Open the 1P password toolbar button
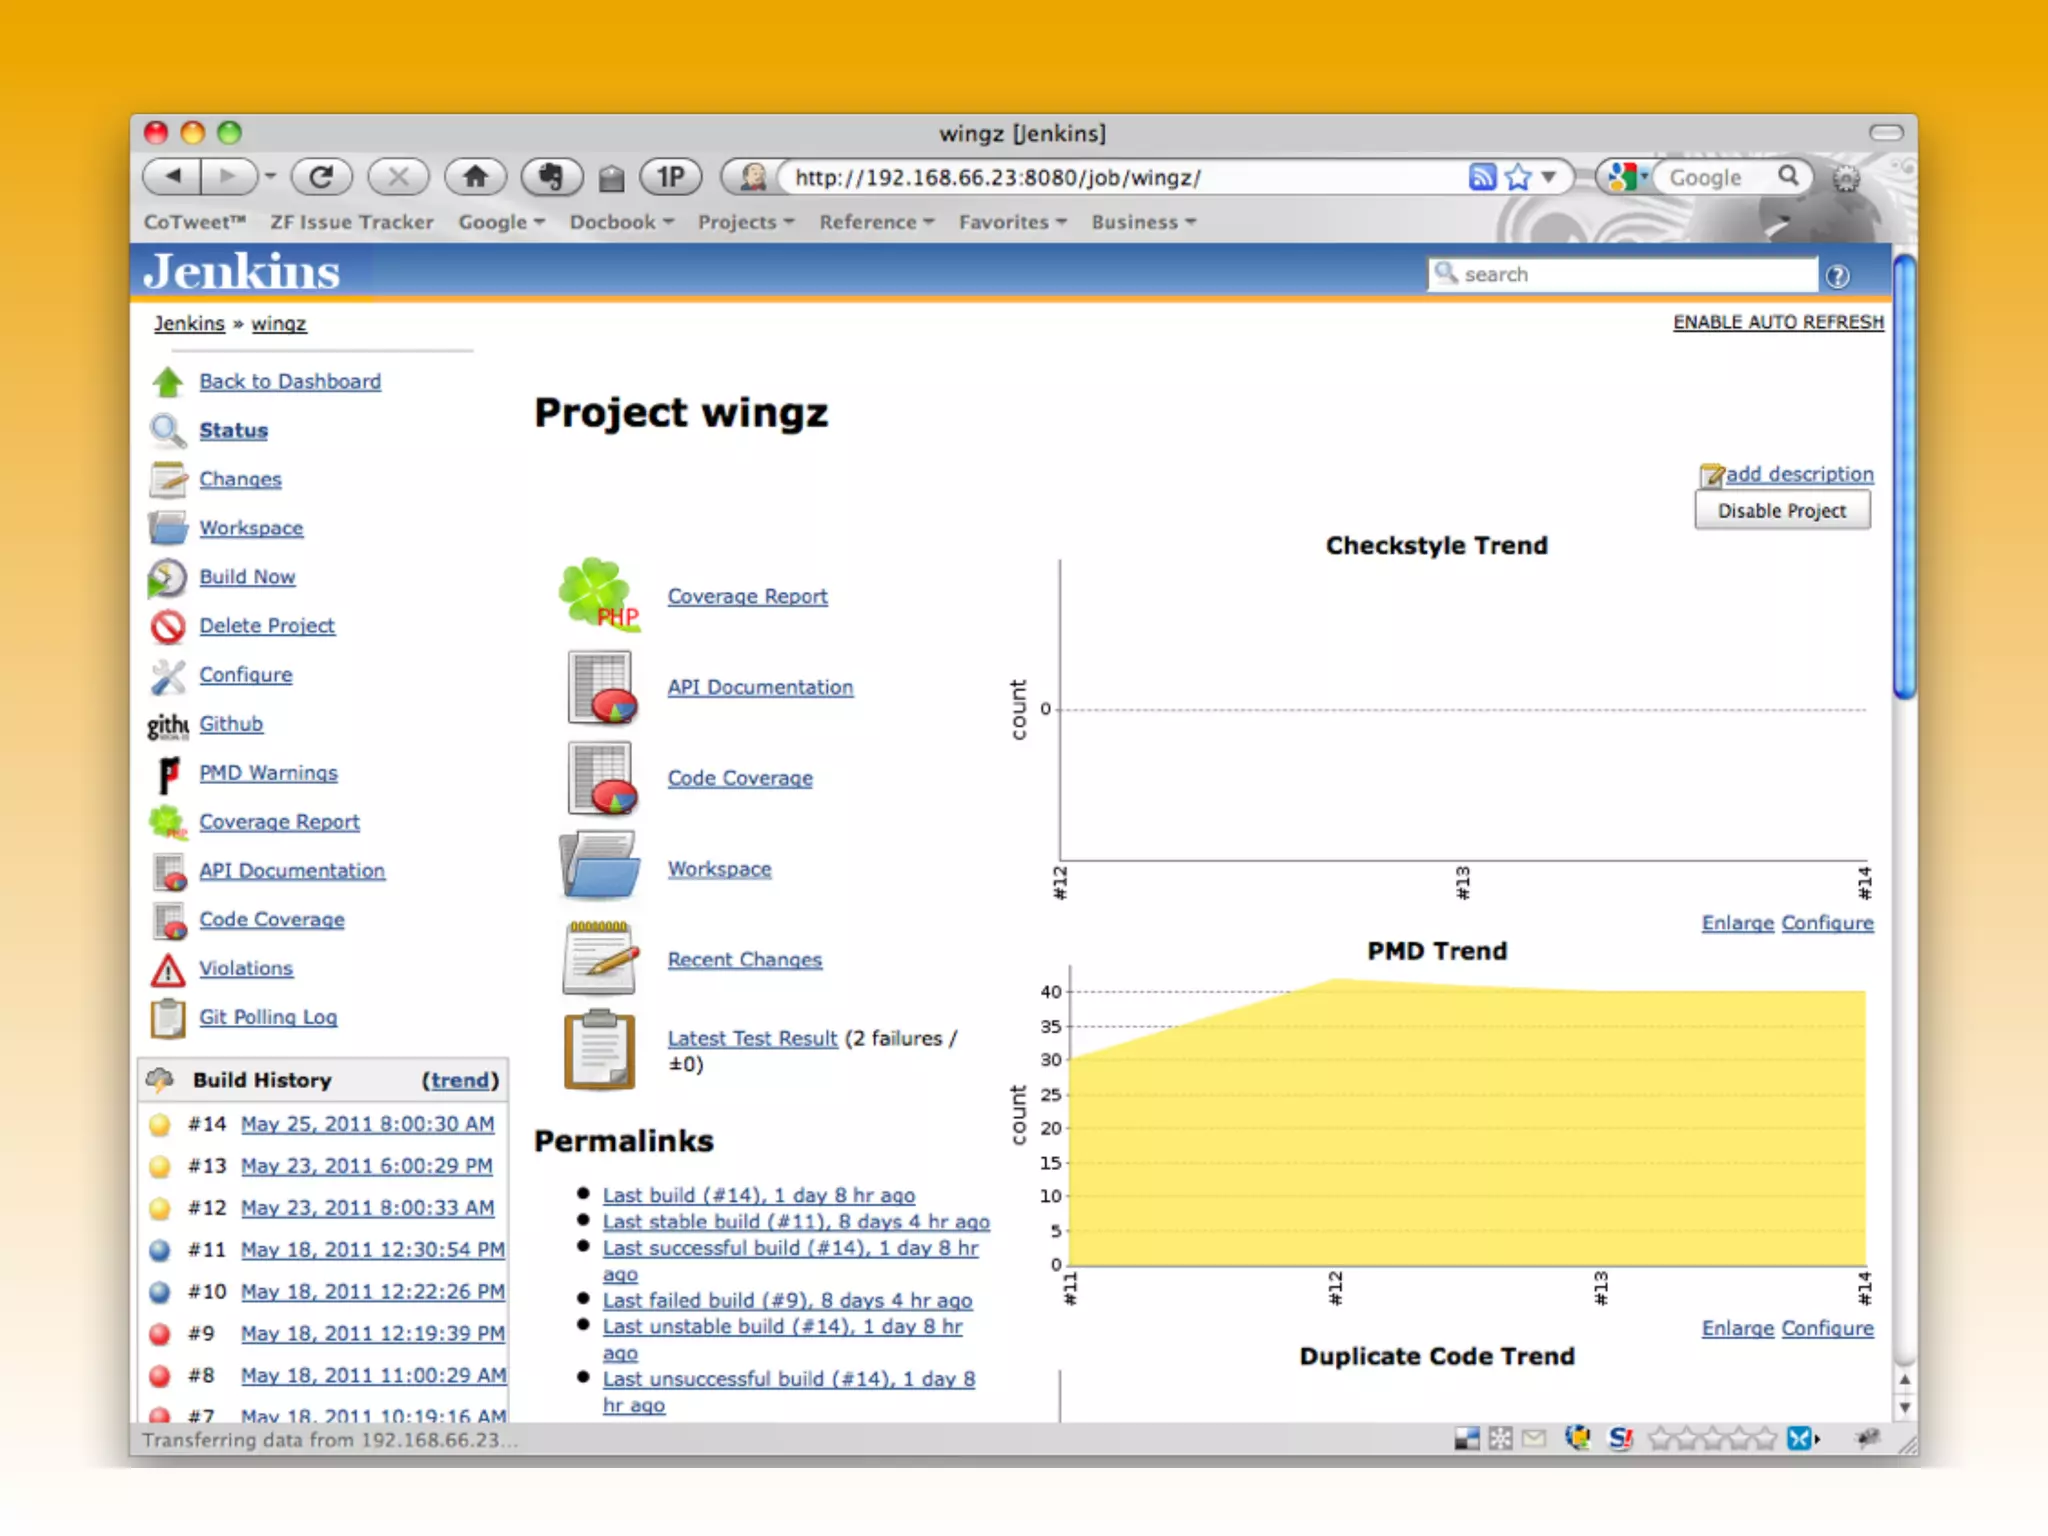2048x1536 pixels. (671, 177)
